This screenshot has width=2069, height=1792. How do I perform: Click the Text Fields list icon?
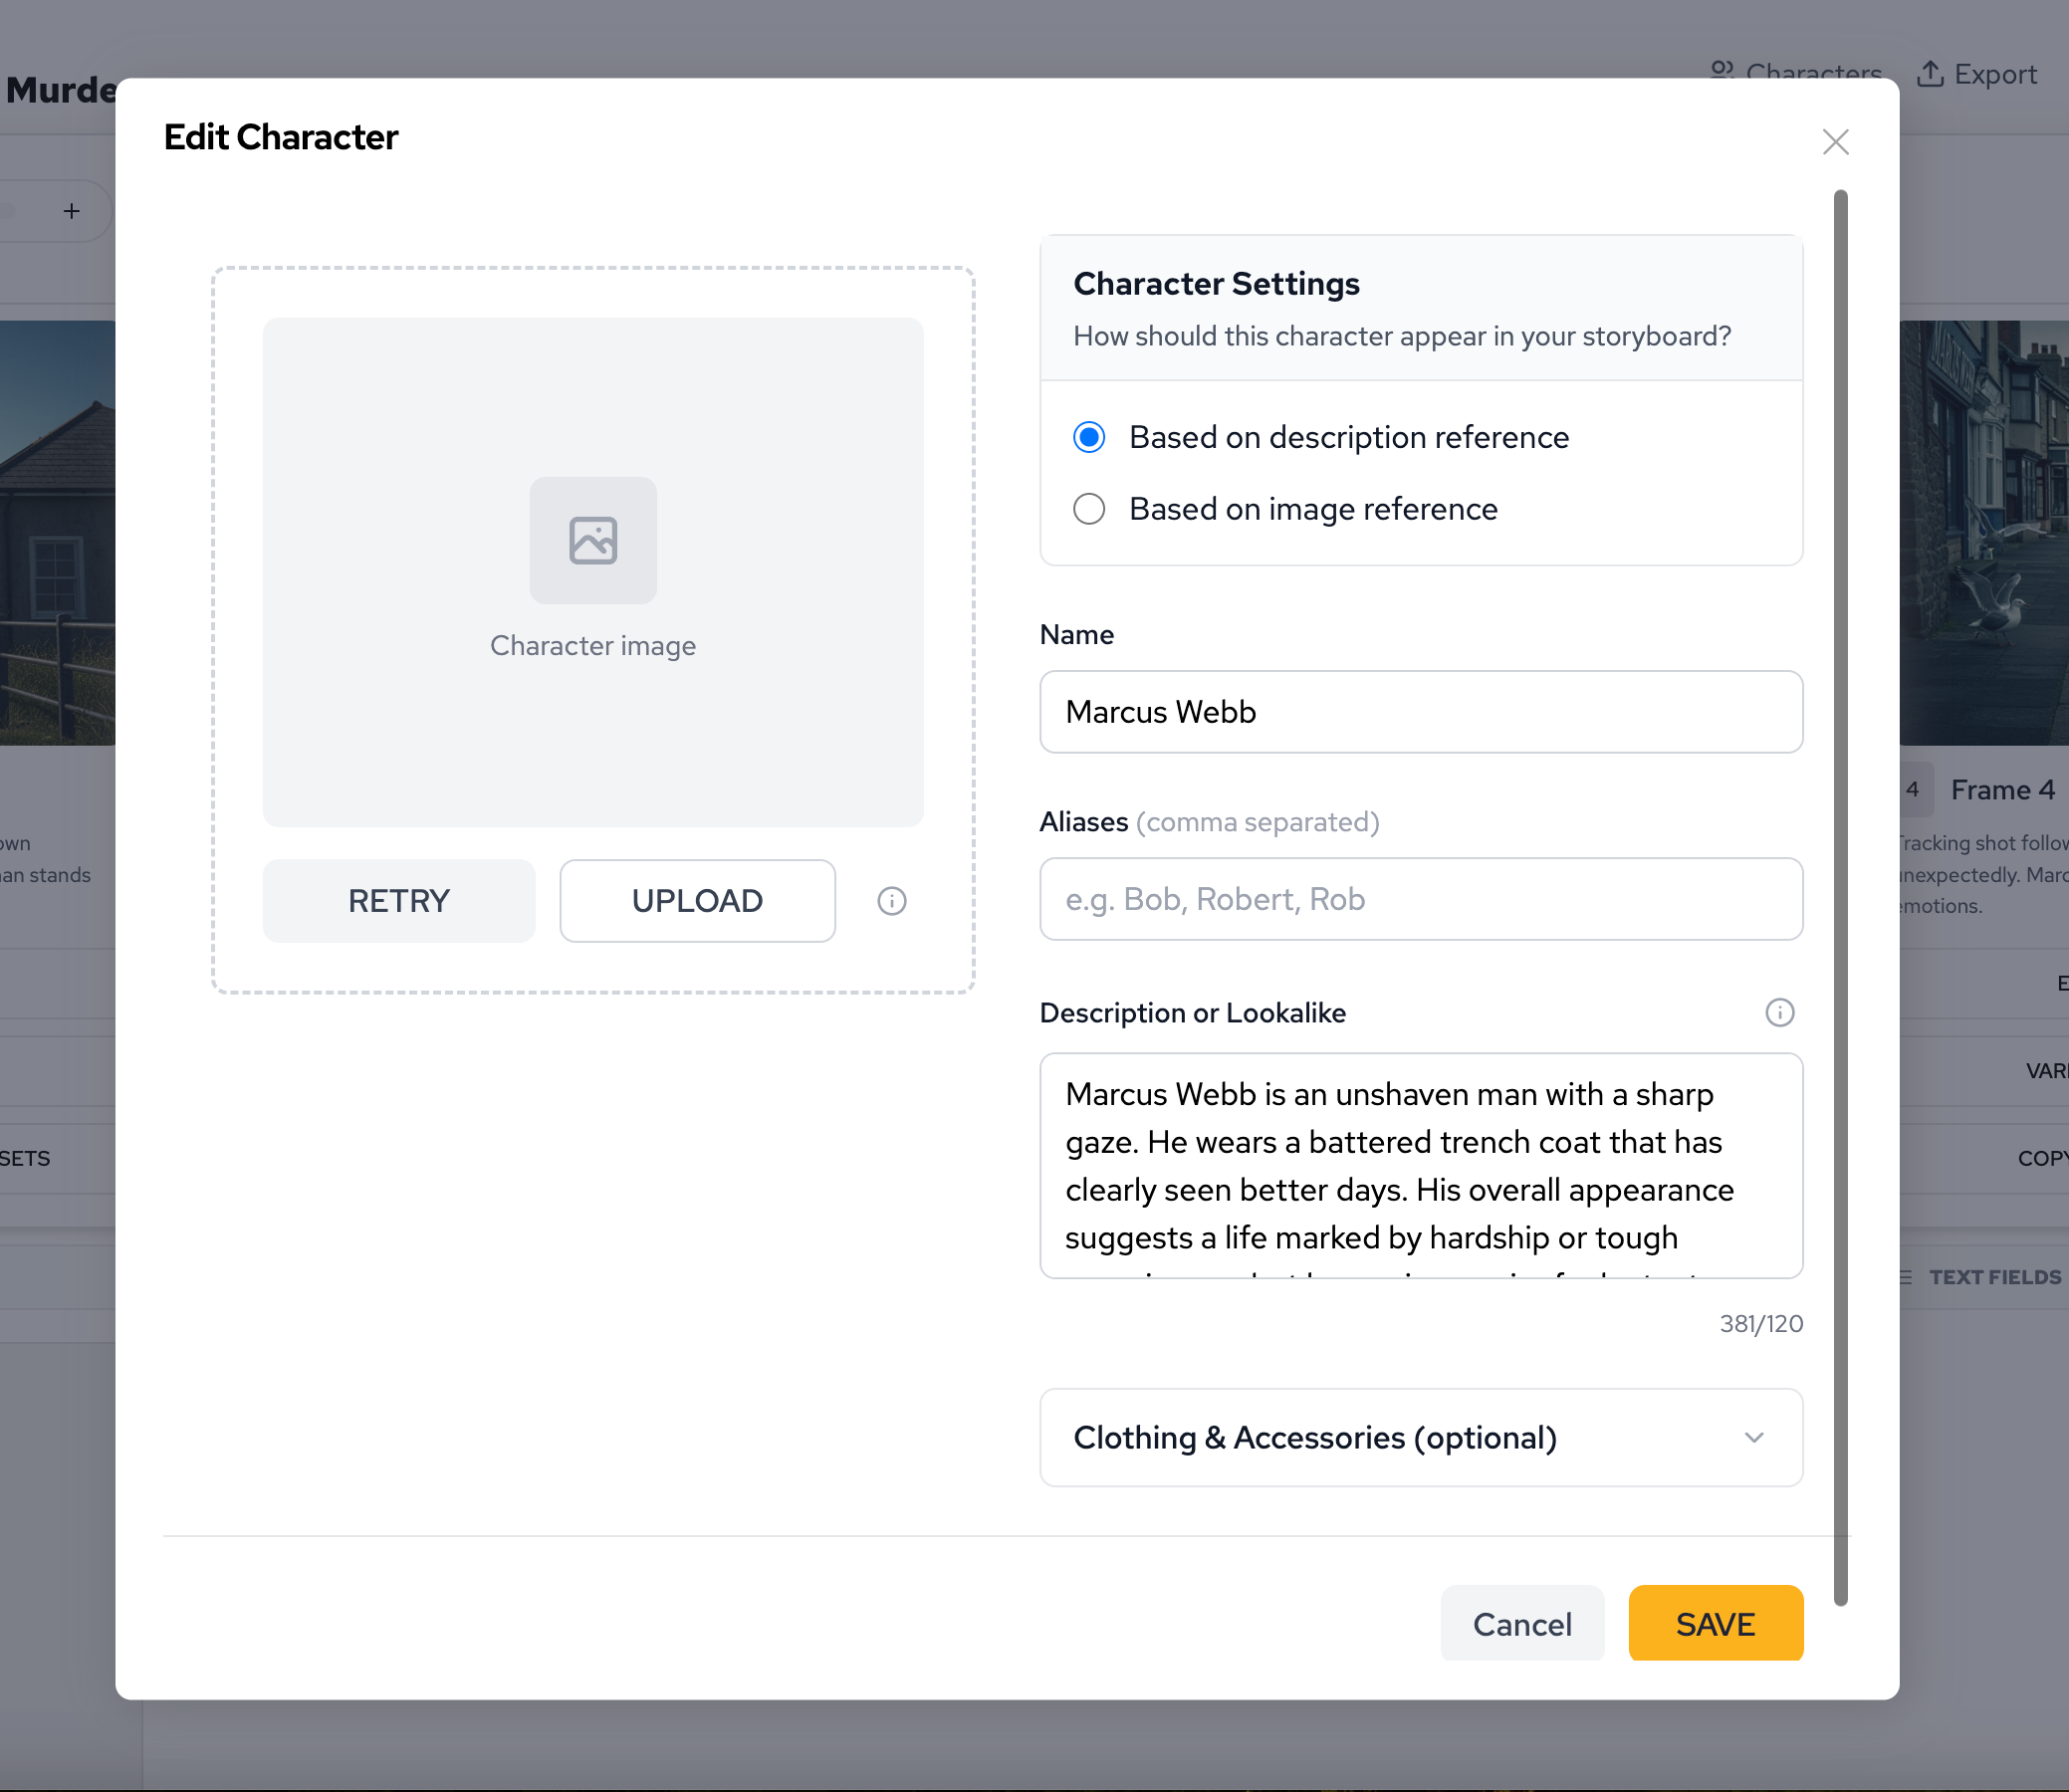pyautogui.click(x=1905, y=1277)
